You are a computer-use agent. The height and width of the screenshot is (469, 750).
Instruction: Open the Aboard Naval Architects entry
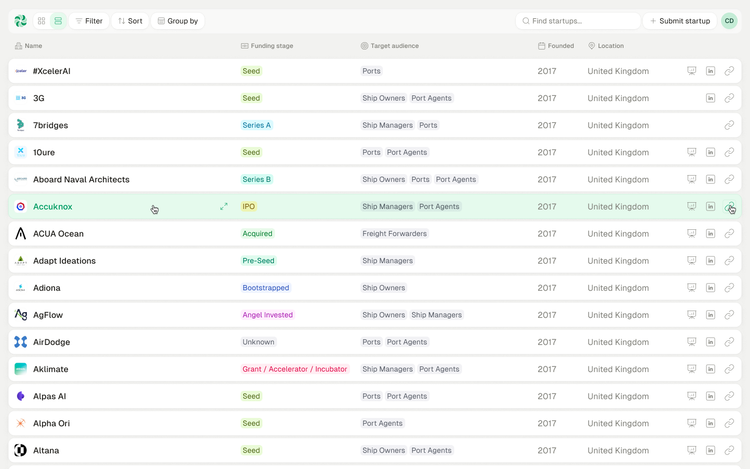(x=81, y=179)
